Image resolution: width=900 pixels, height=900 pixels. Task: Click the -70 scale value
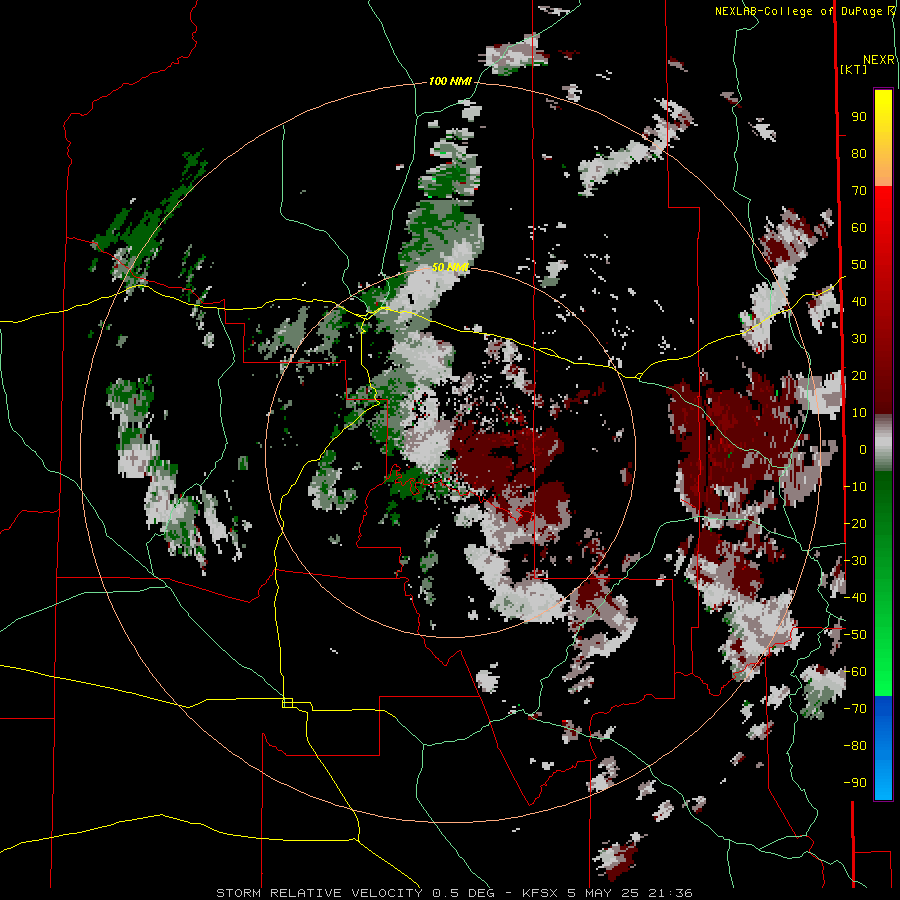click(x=855, y=709)
